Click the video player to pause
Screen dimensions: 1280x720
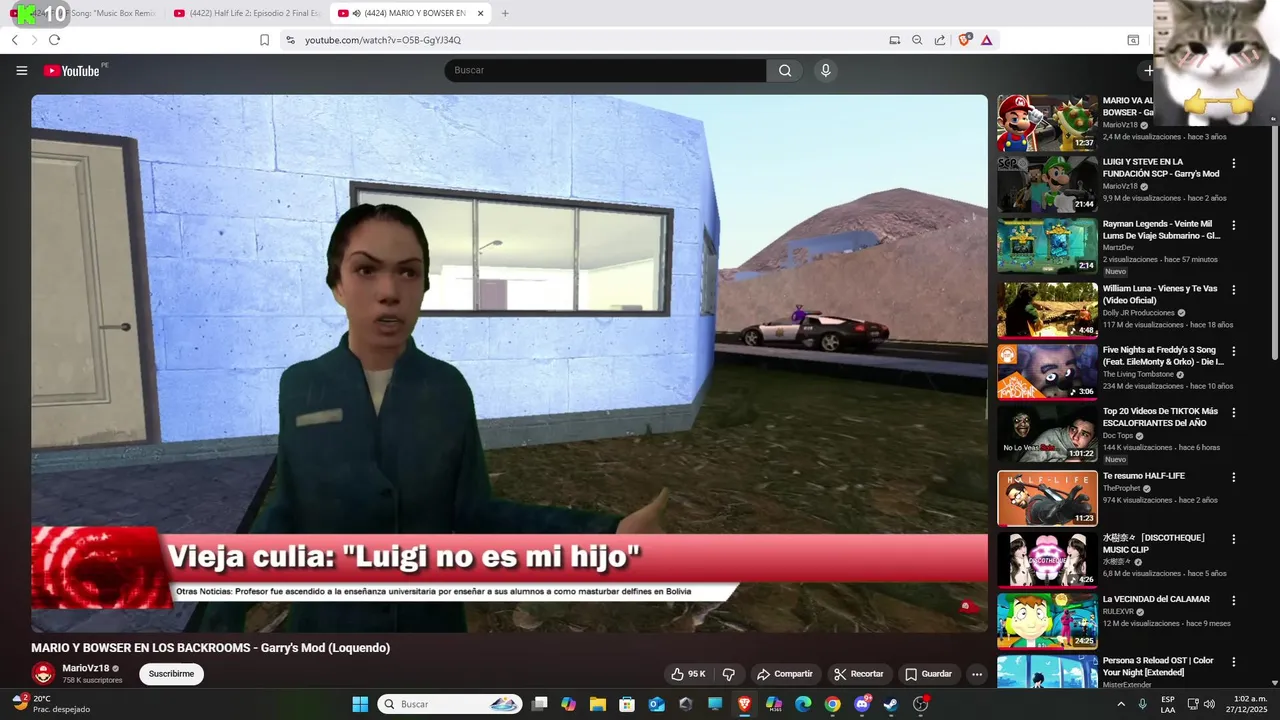tap(509, 363)
